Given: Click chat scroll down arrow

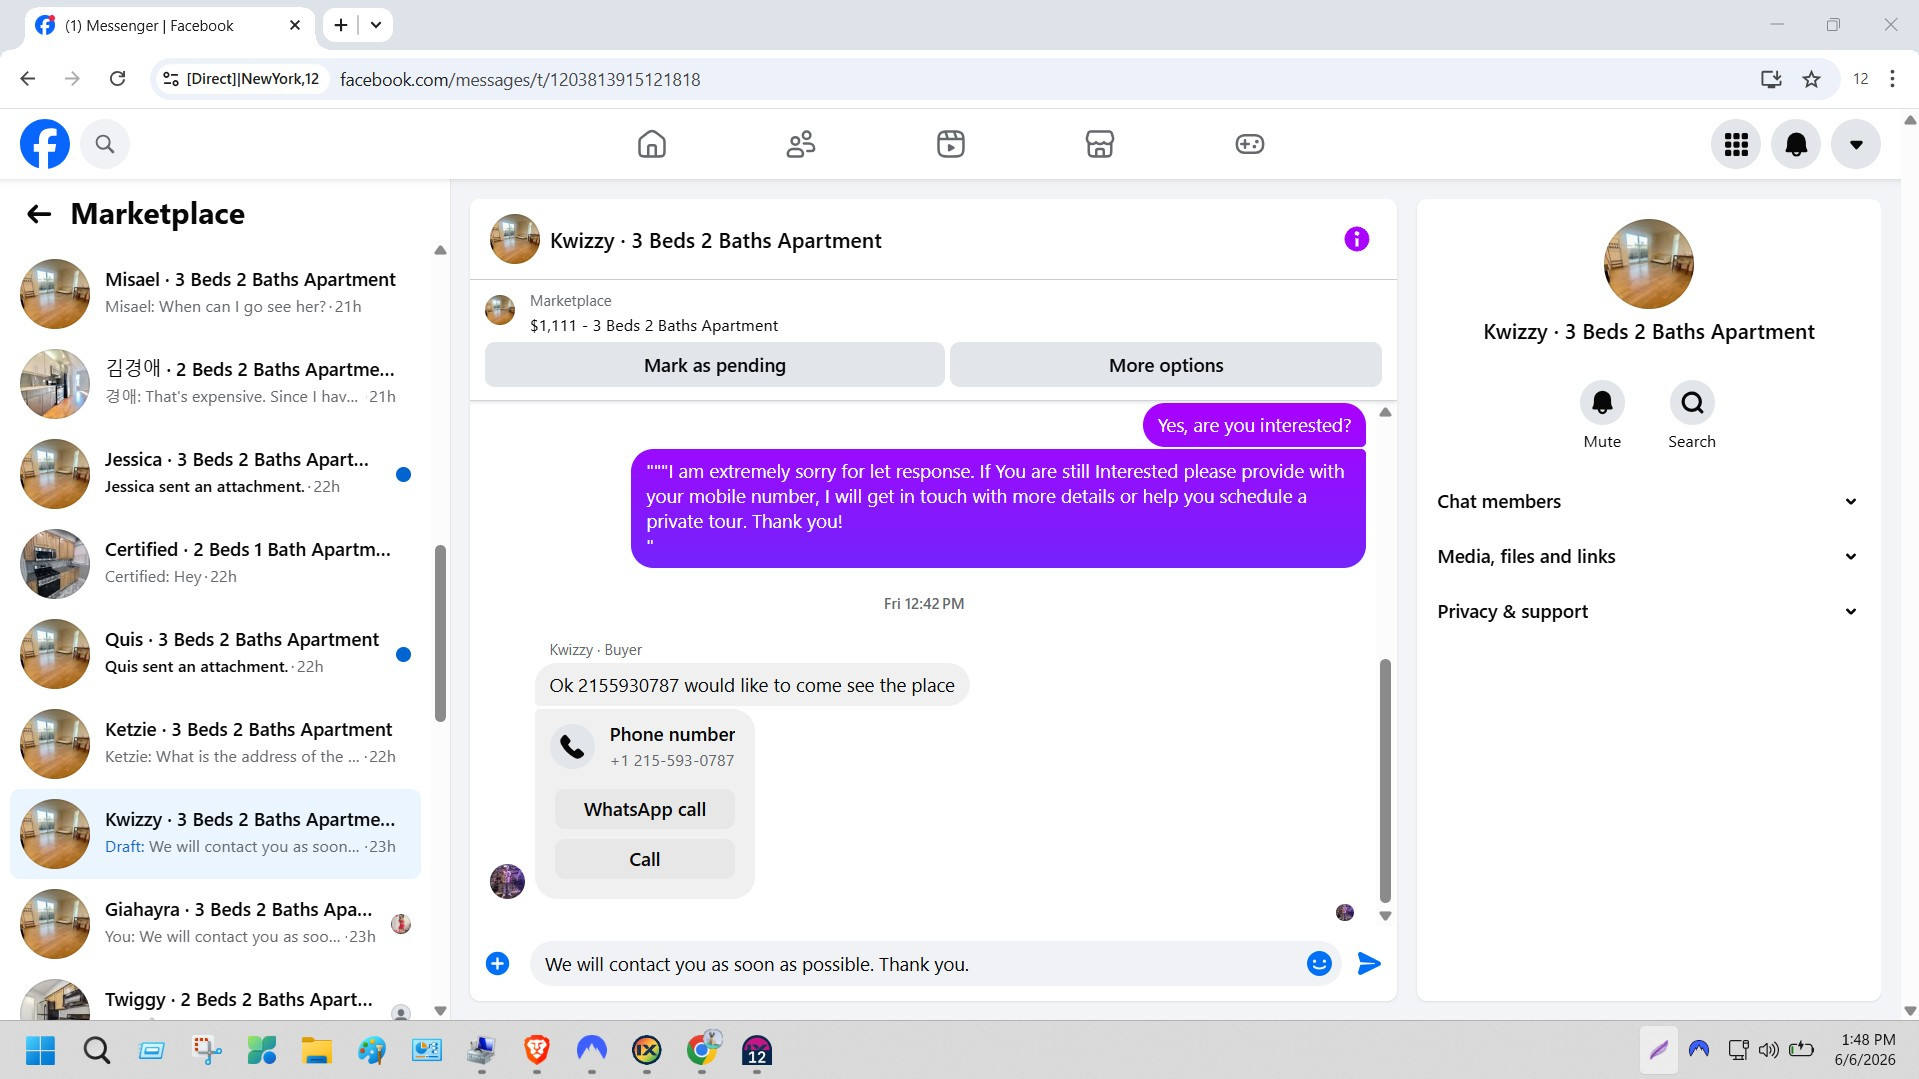Looking at the screenshot, I should click(x=1385, y=915).
